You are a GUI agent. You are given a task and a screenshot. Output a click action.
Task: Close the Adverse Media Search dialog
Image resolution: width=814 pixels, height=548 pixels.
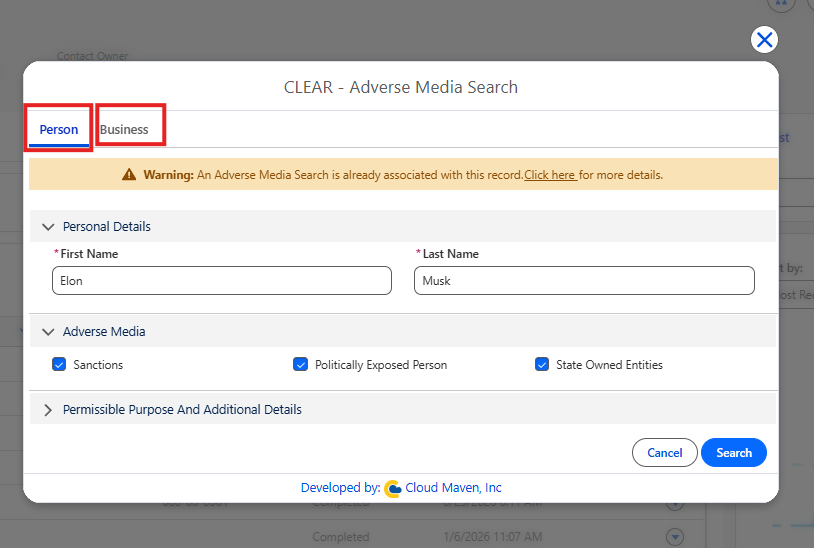click(x=764, y=39)
